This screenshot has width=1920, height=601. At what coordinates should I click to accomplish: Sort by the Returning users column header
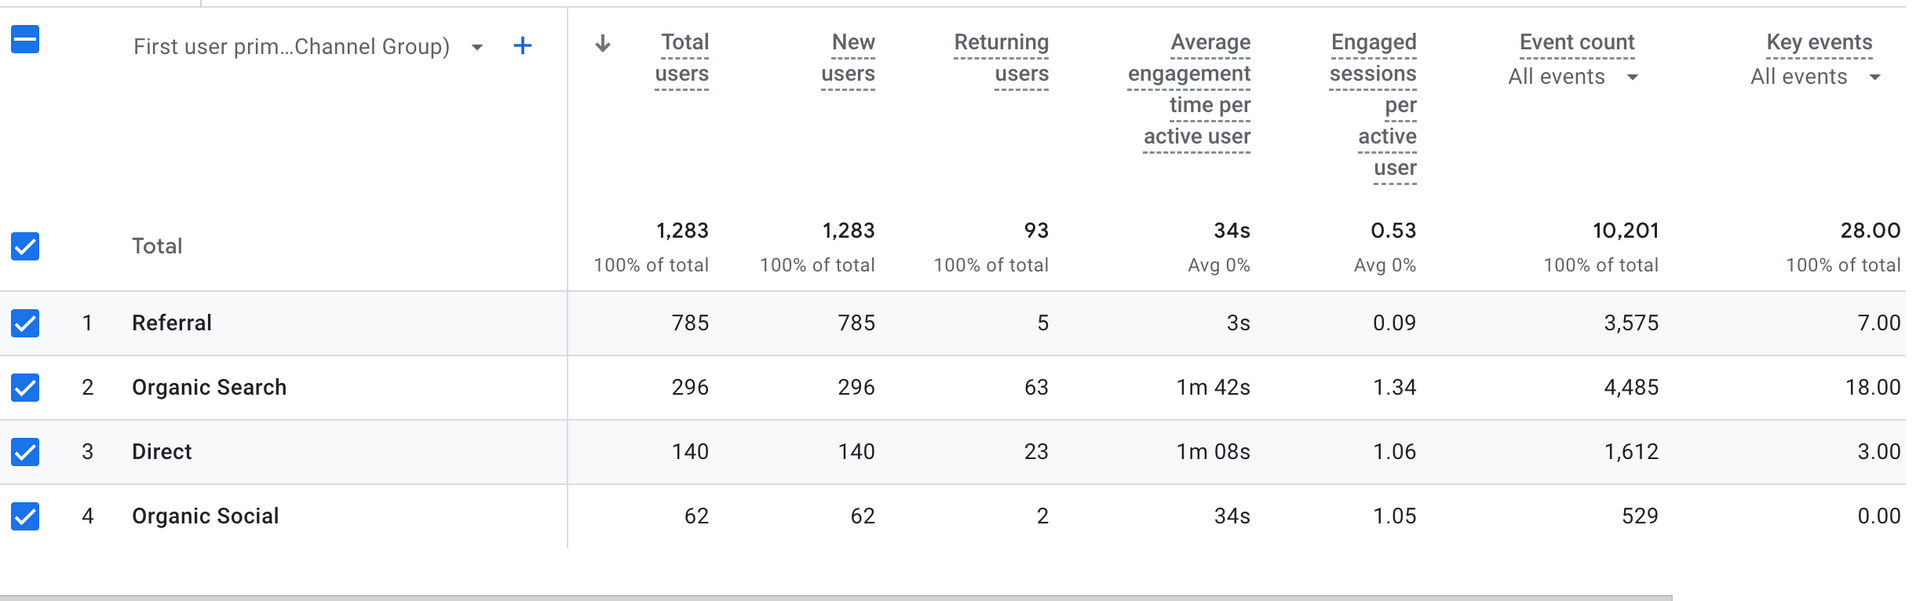click(1001, 58)
